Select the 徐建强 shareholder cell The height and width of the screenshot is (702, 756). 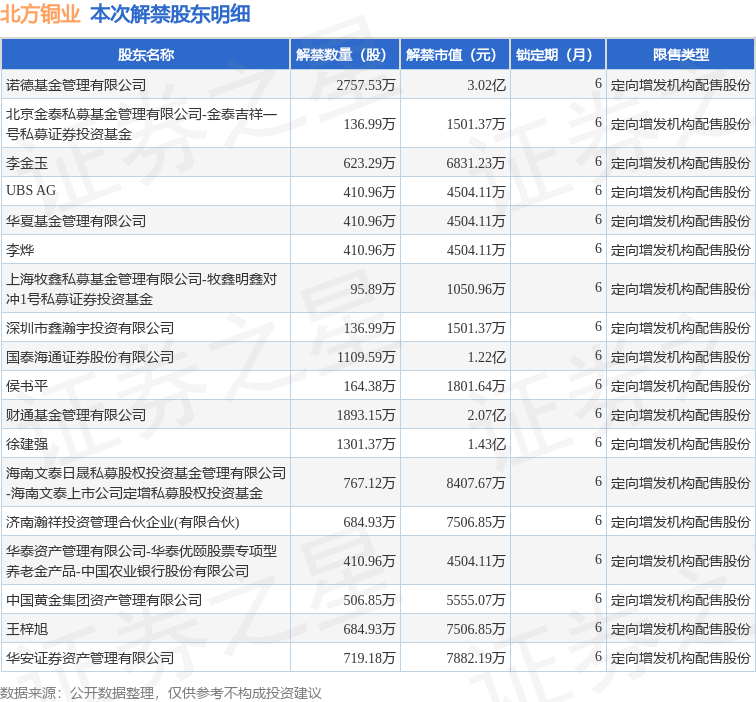(27, 443)
